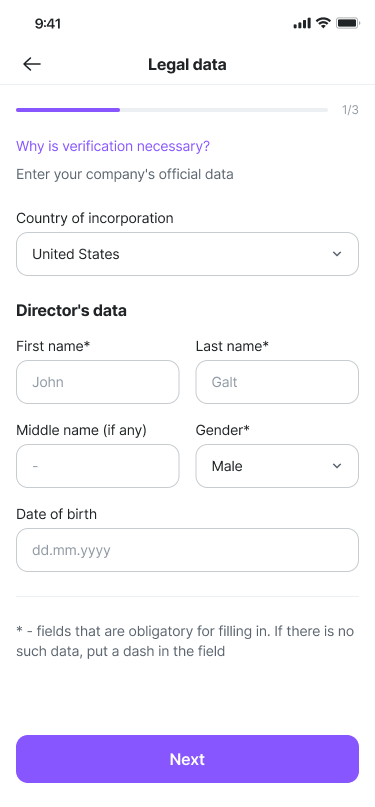The width and height of the screenshot is (375, 807).
Task: Click the purple progress bar
Action: (172, 110)
